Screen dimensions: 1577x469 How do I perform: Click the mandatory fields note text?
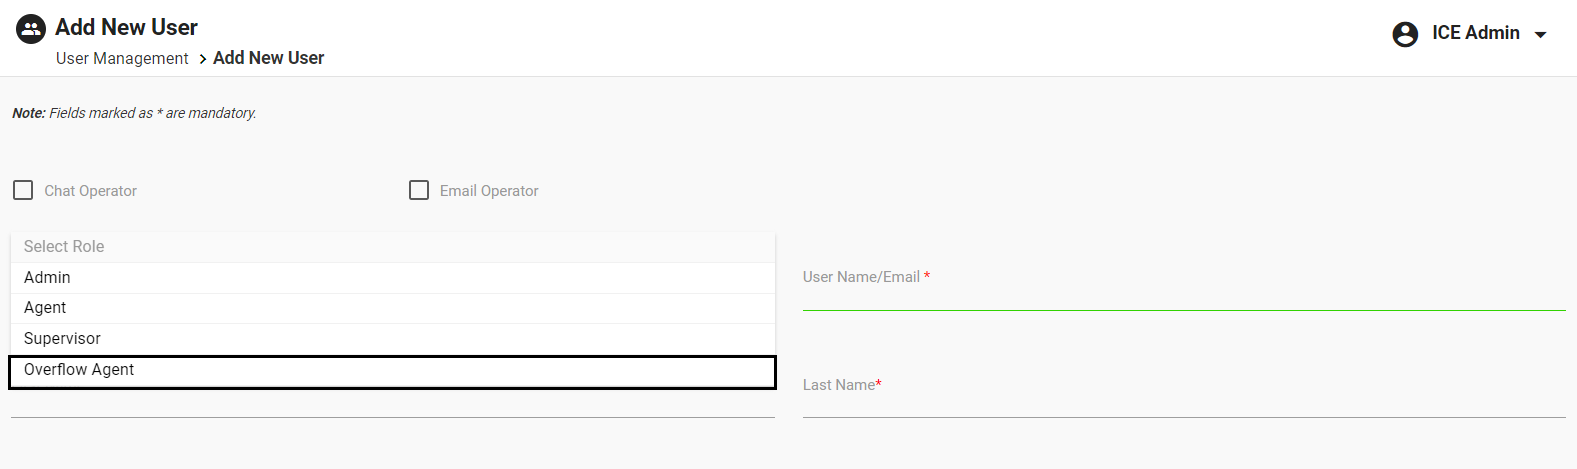click(x=134, y=113)
